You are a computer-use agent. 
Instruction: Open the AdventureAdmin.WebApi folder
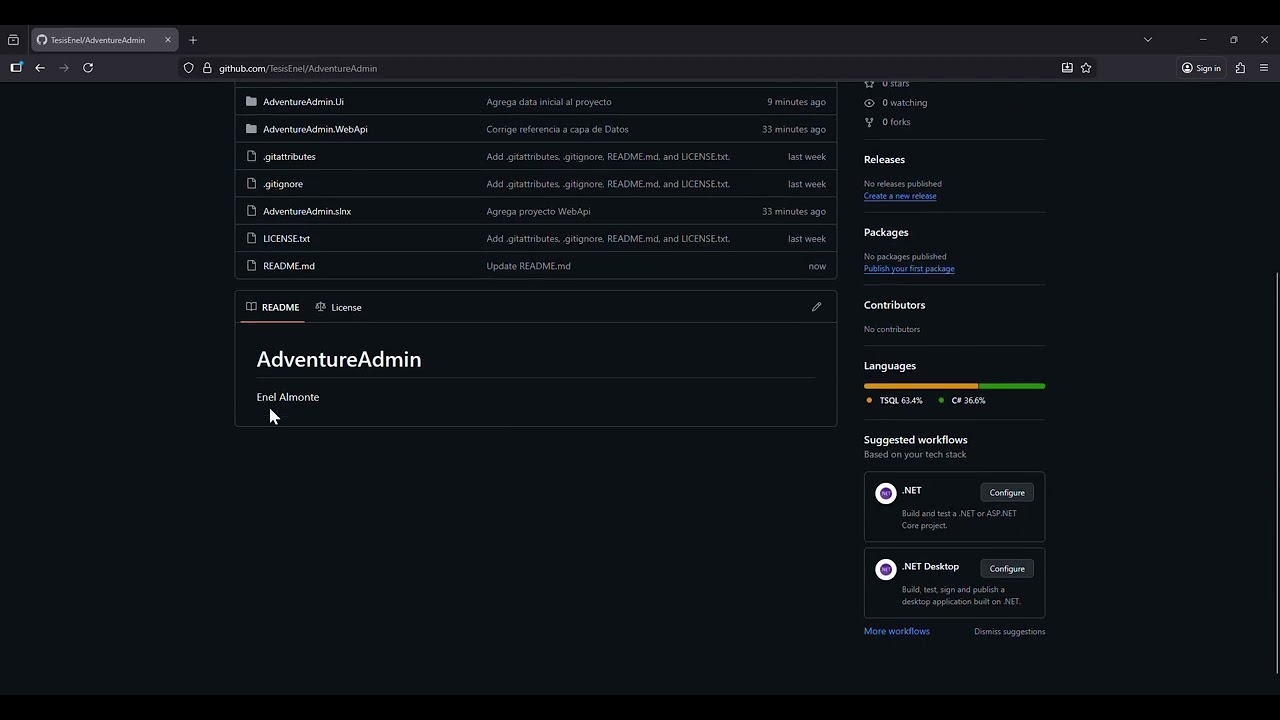tap(315, 129)
